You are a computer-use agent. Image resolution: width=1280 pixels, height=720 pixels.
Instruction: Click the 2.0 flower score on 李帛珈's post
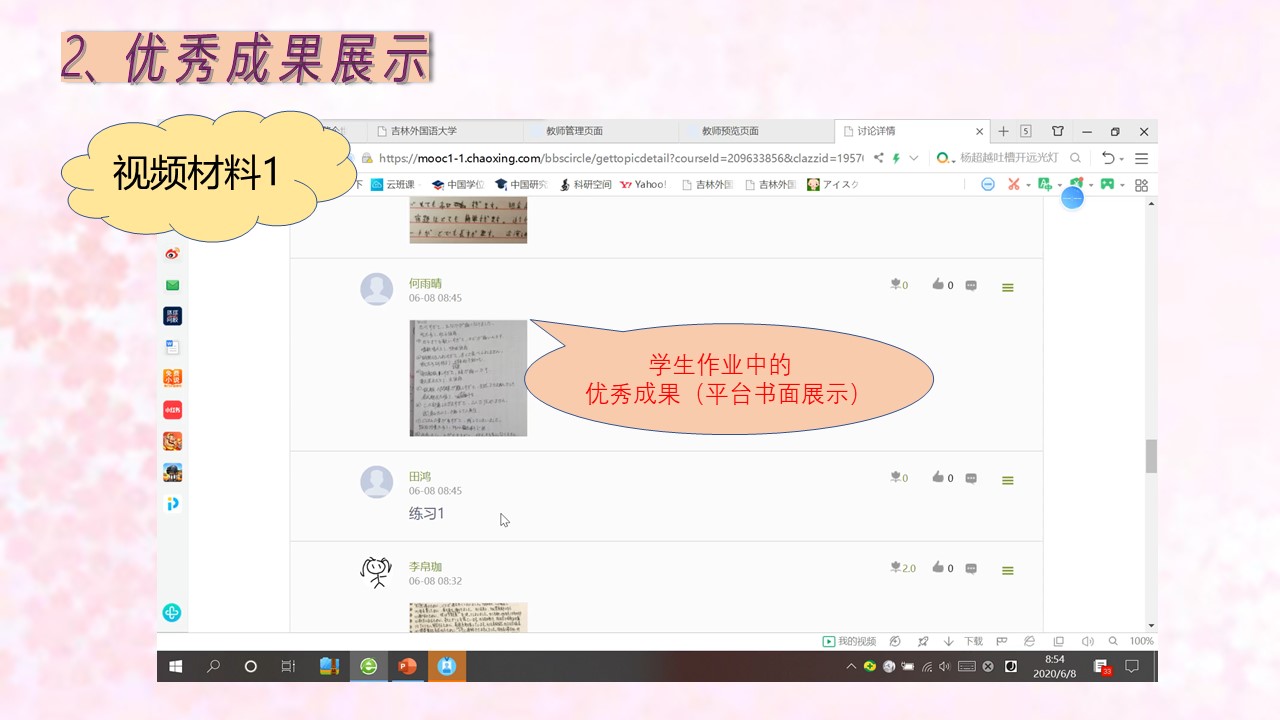[x=903, y=568]
